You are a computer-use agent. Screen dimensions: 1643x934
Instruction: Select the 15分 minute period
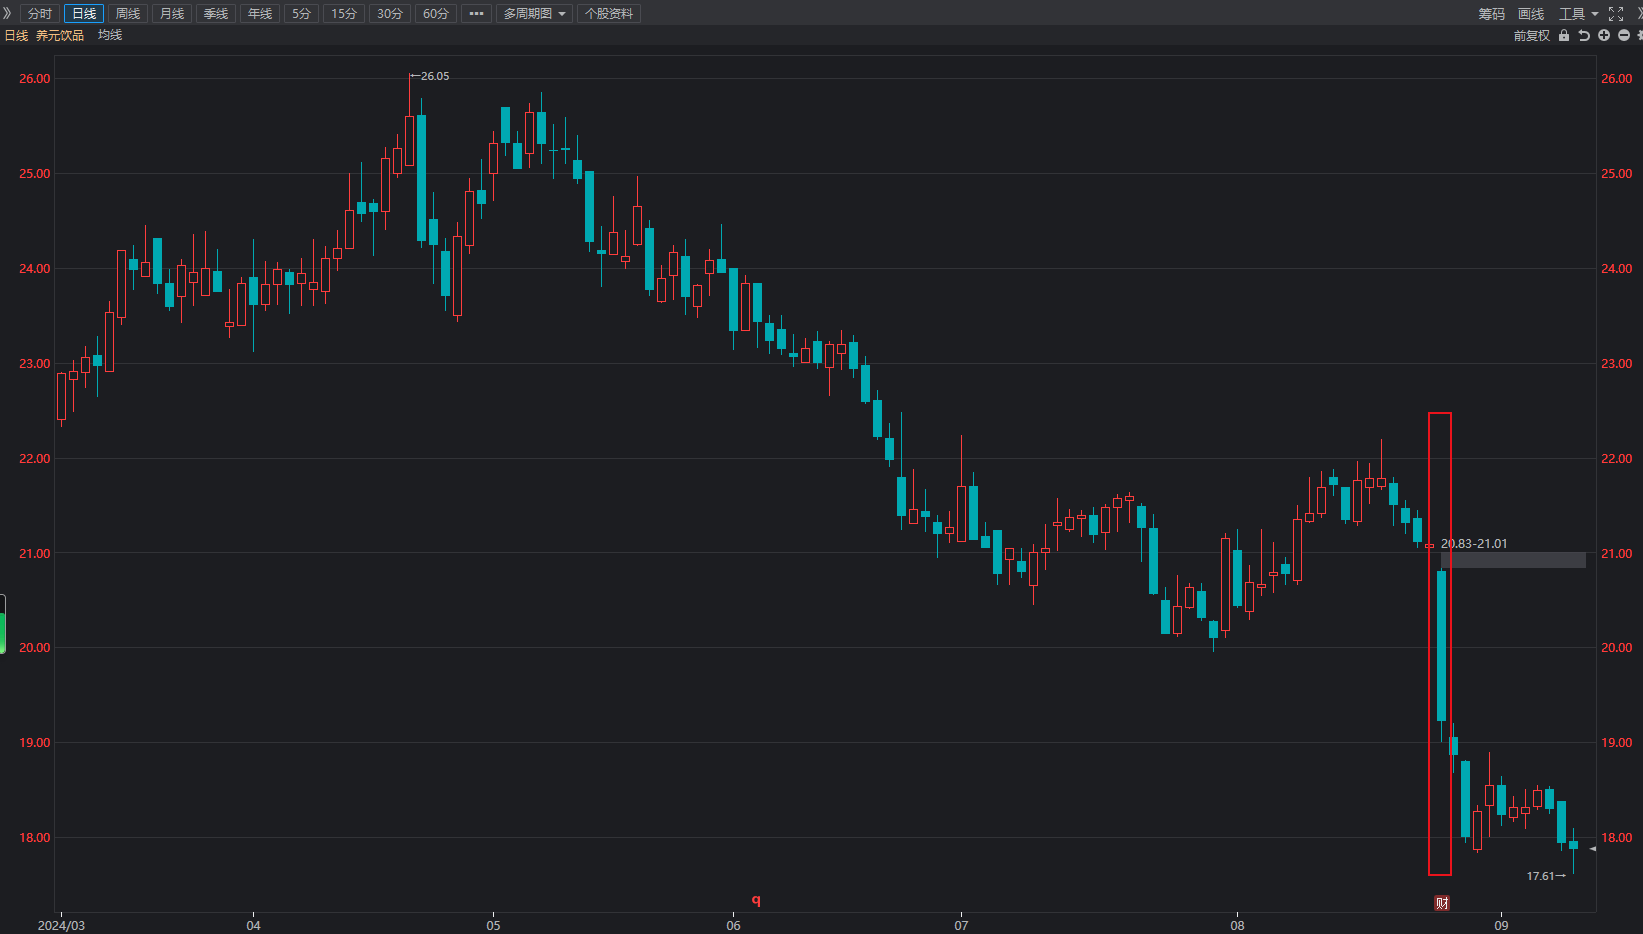click(x=344, y=13)
